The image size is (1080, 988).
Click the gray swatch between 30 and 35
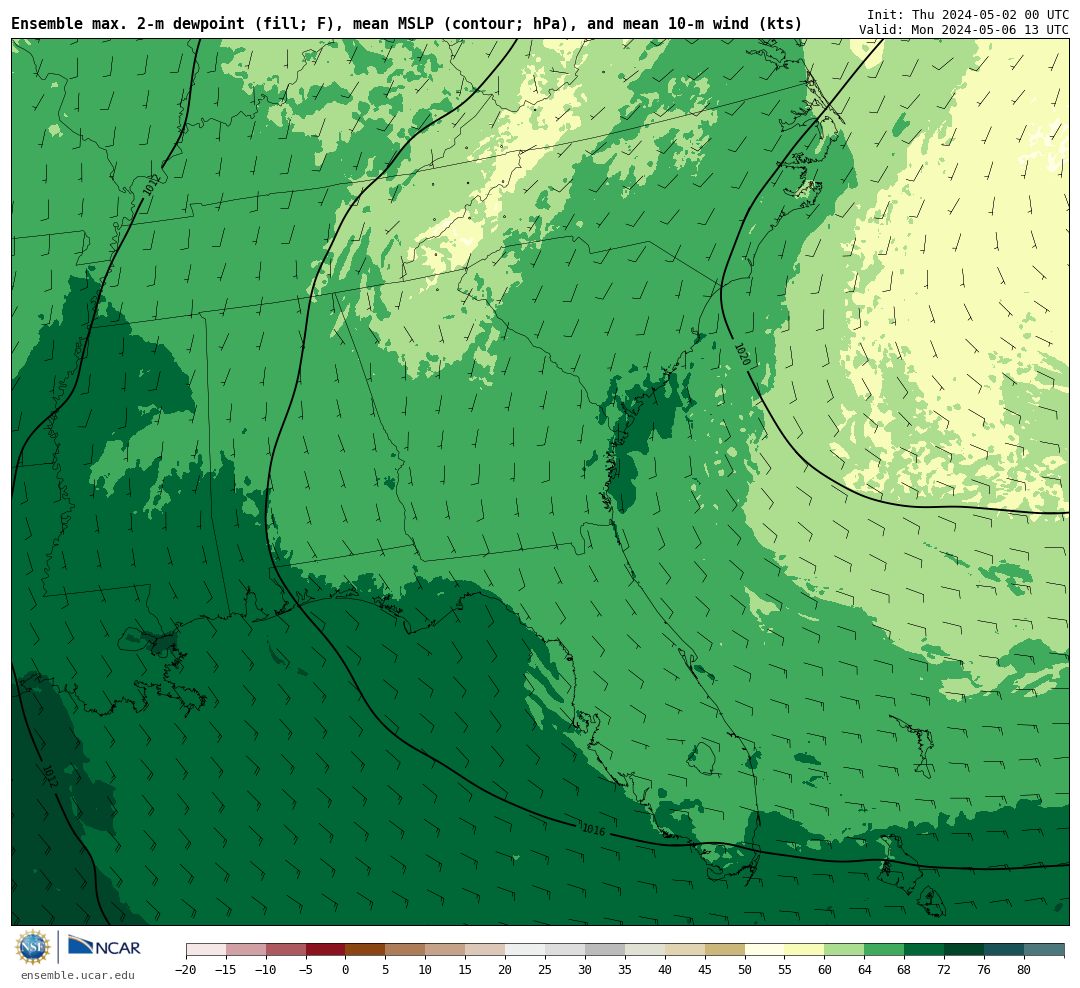pos(605,950)
